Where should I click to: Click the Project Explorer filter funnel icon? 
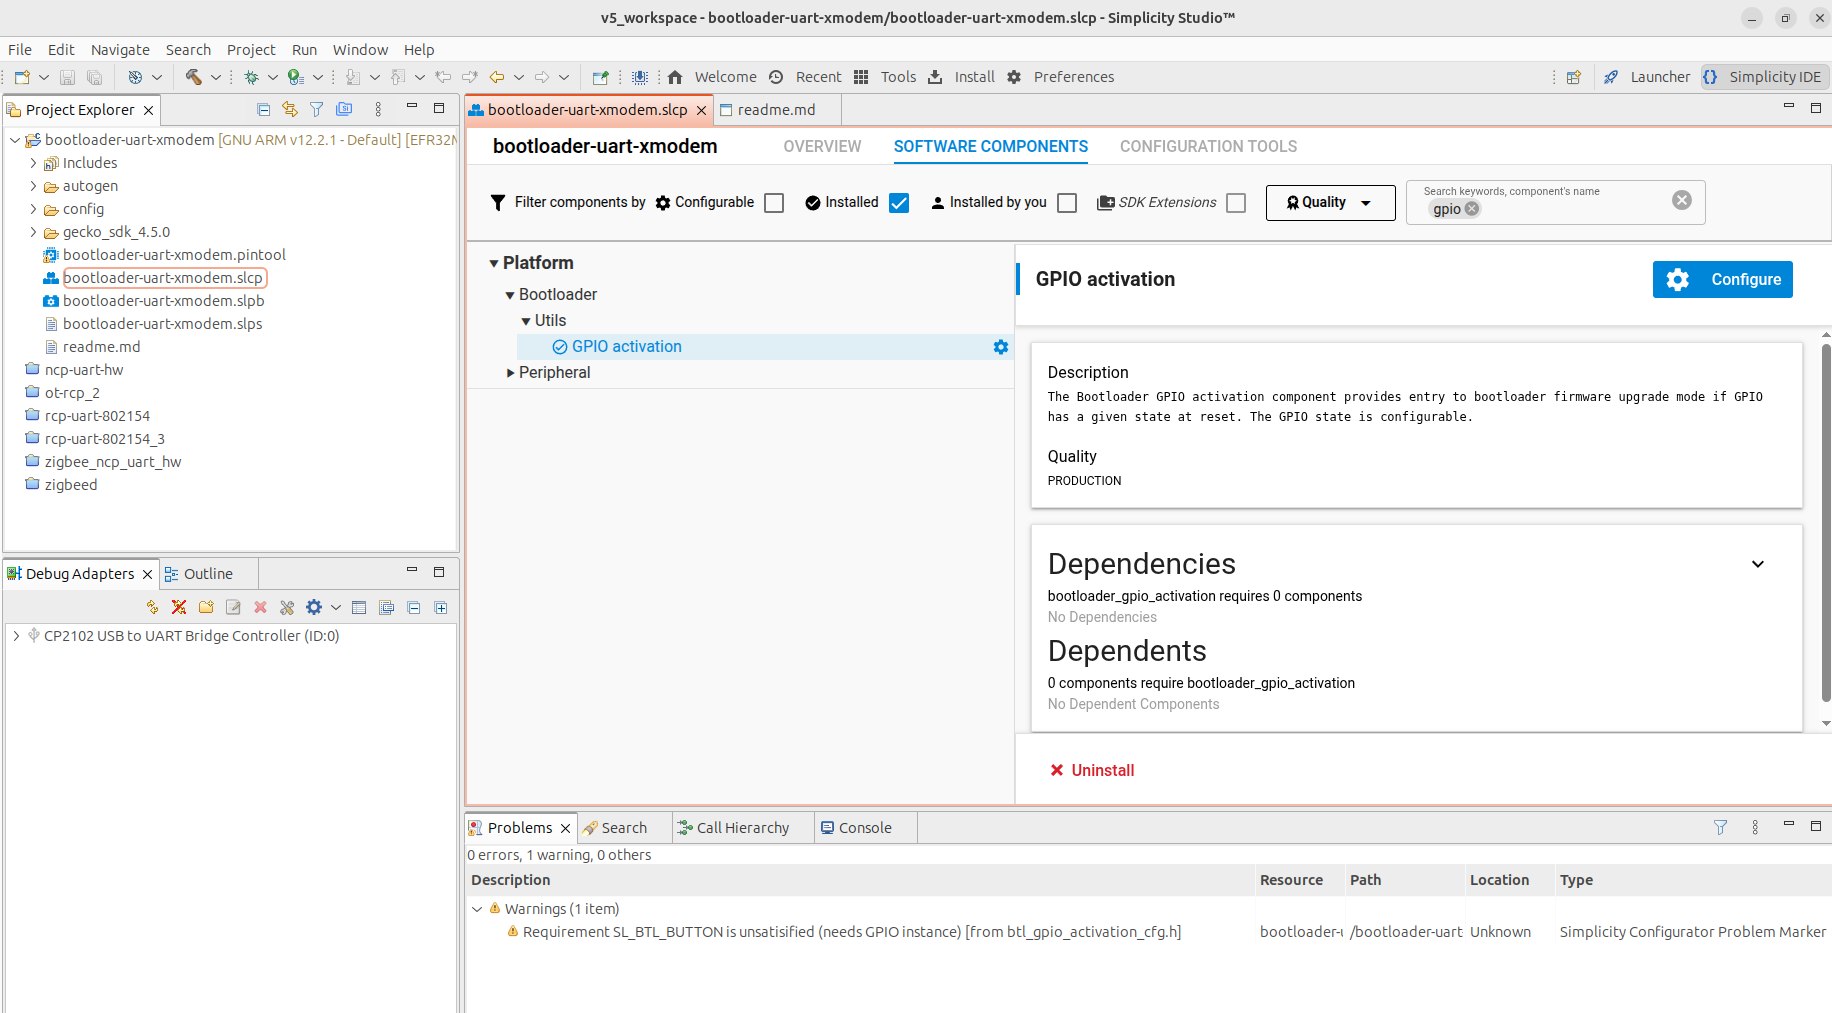(316, 109)
